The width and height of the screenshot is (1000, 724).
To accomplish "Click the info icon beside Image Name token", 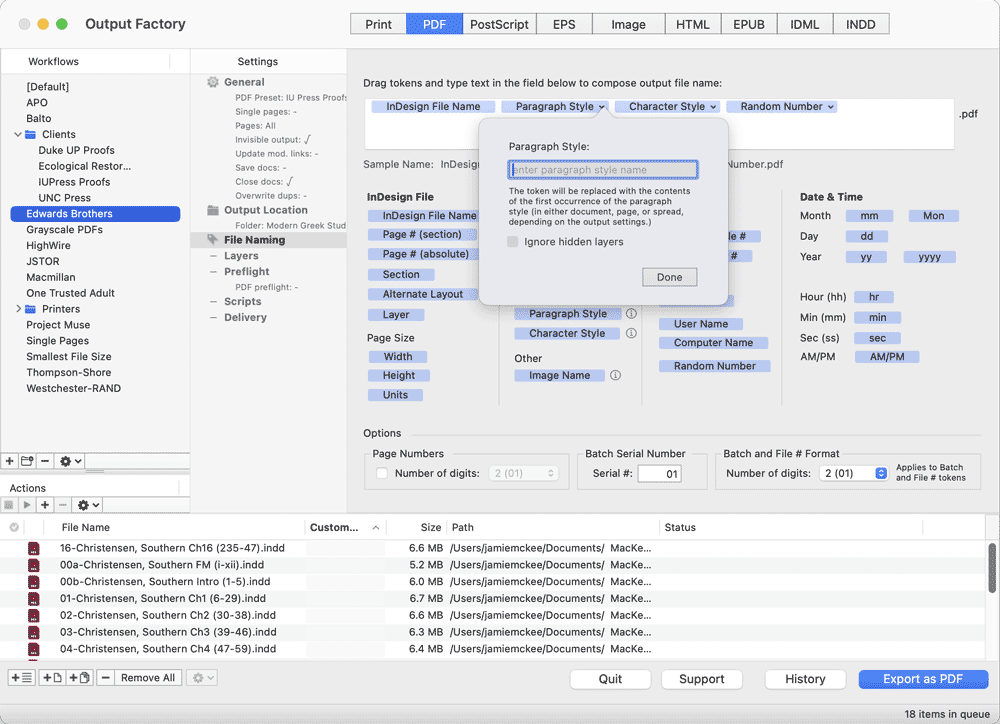I will 615,375.
